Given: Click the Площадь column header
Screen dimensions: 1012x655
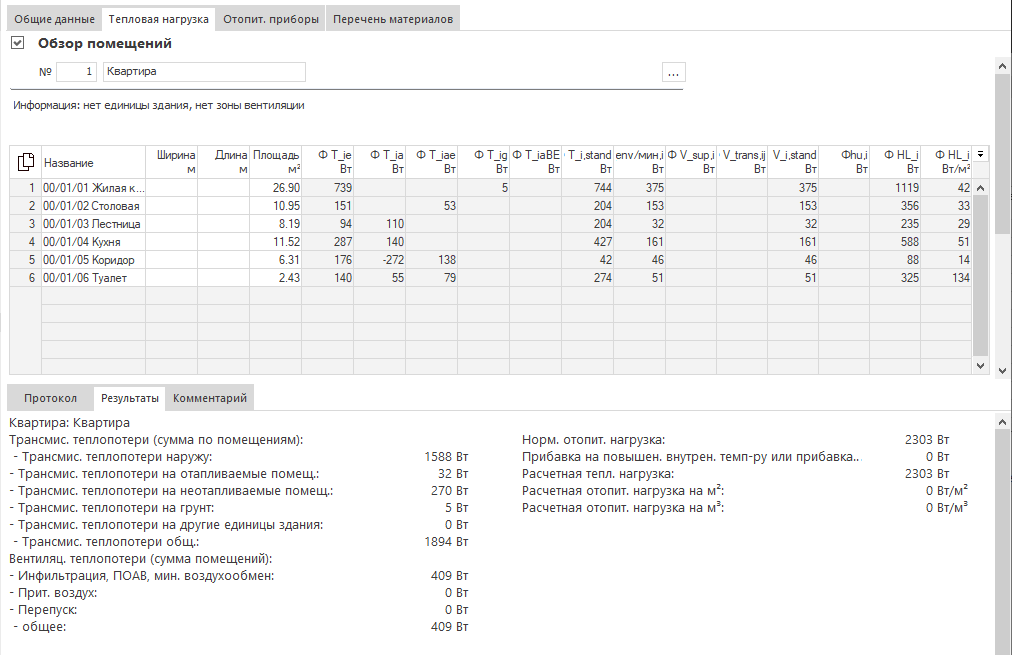Looking at the screenshot, I should 276,163.
